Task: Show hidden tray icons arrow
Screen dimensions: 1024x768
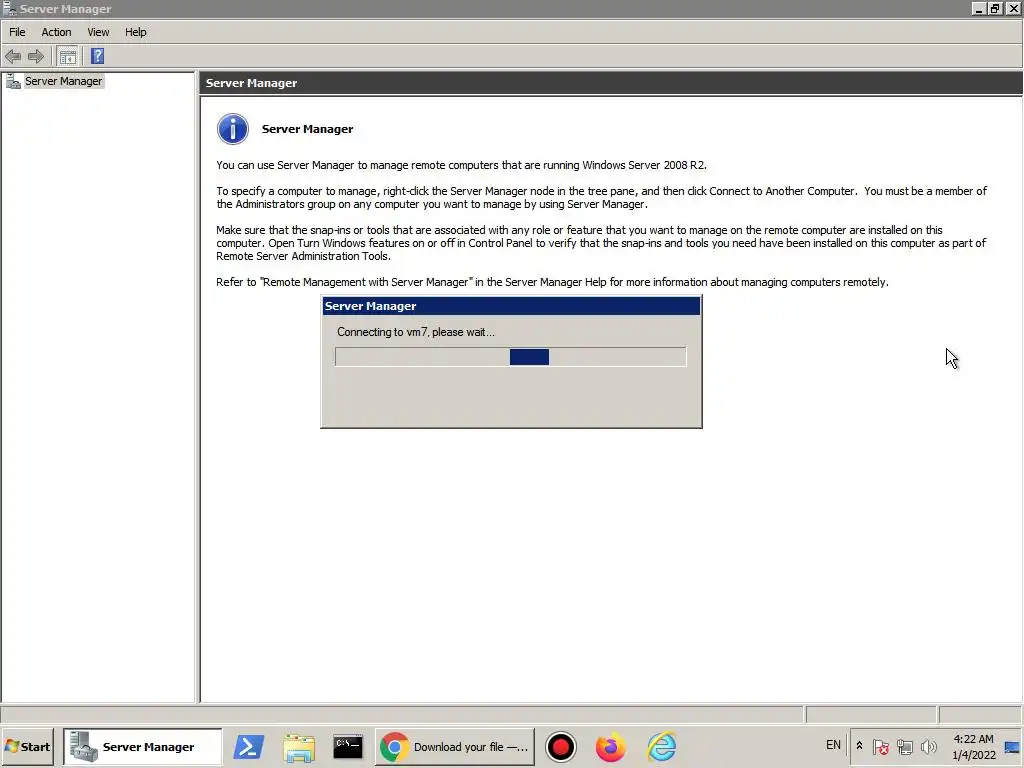Action: coord(859,745)
